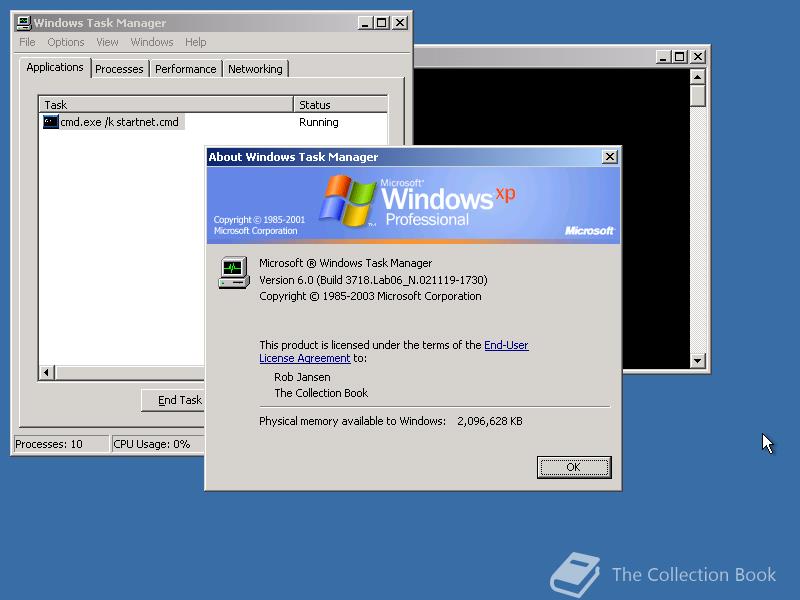Click the 2,096,628 KB memory value
Image resolution: width=800 pixels, height=600 pixels.
(x=489, y=421)
